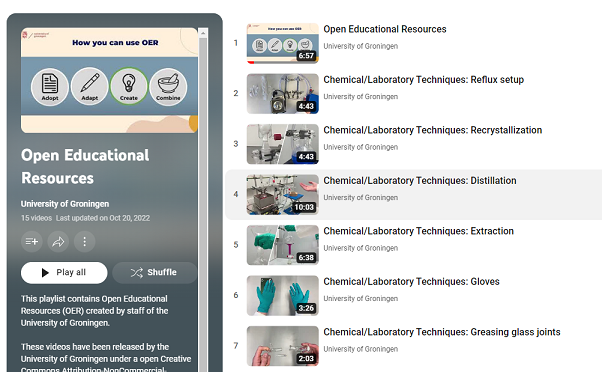Open the Extraction video thumbnail

point(283,245)
